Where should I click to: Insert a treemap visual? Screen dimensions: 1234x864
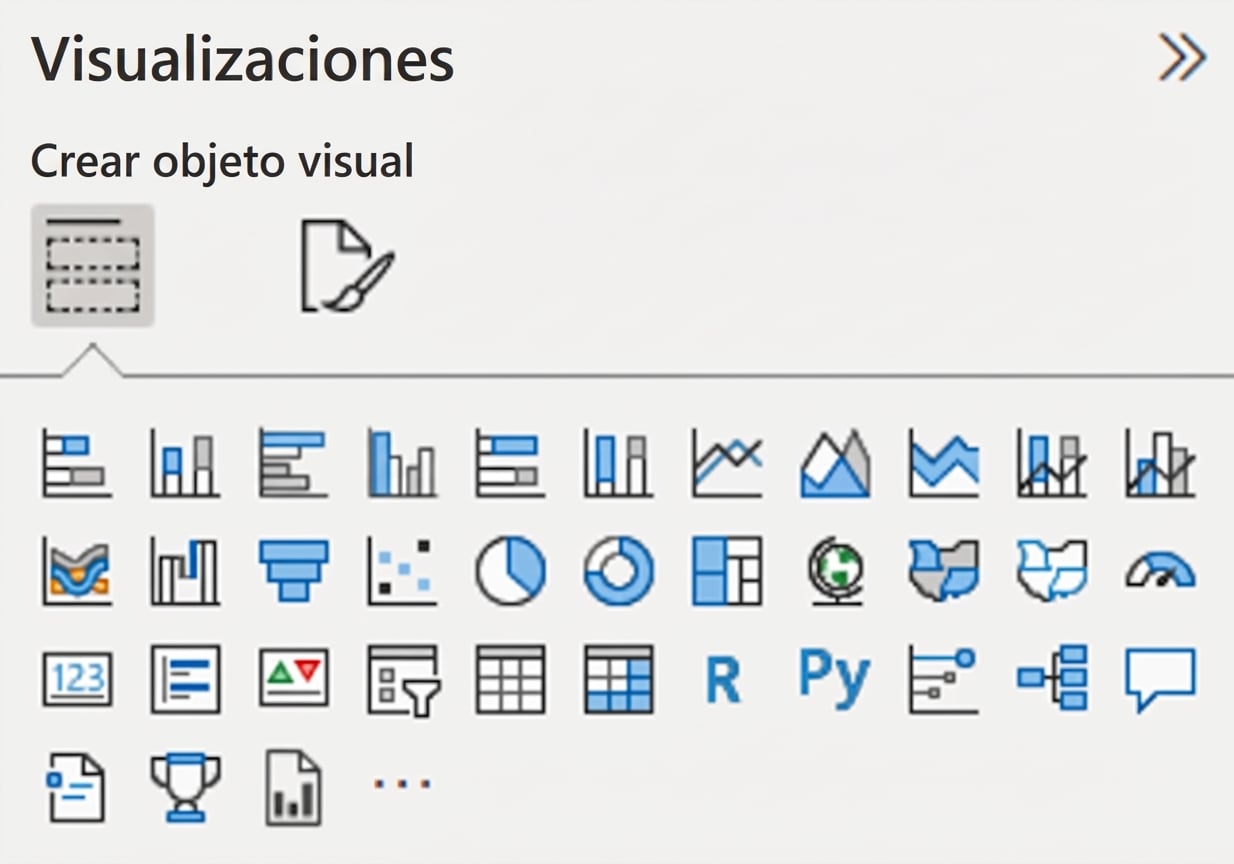pyautogui.click(x=727, y=572)
